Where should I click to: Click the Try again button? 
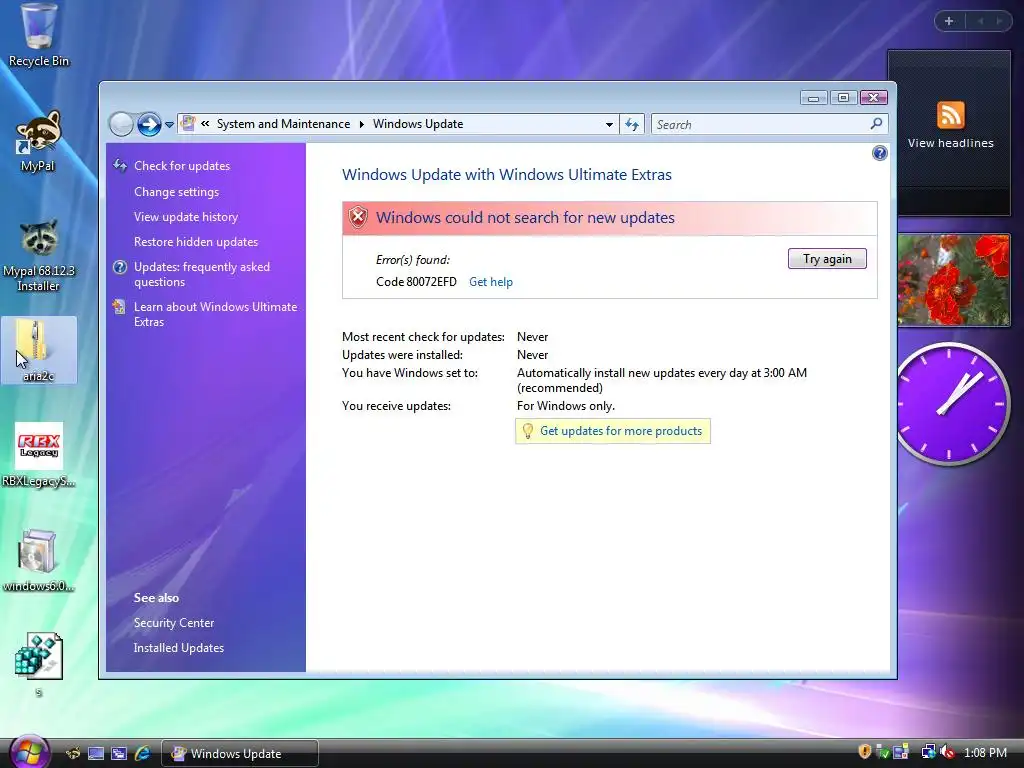point(827,259)
